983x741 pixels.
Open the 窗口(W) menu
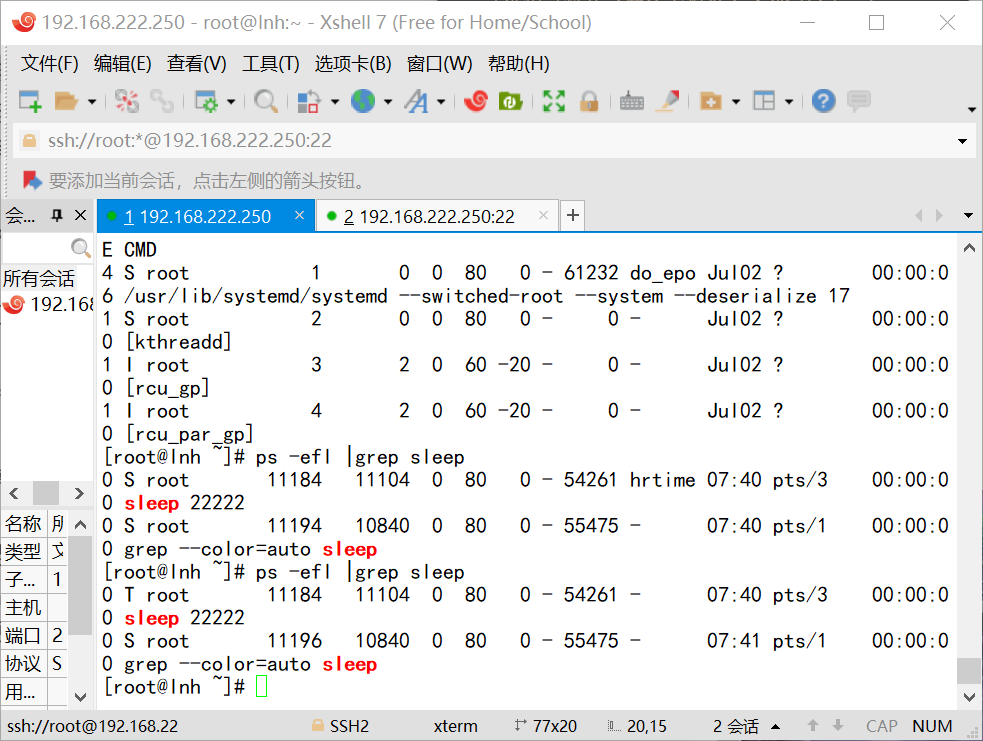coord(439,63)
